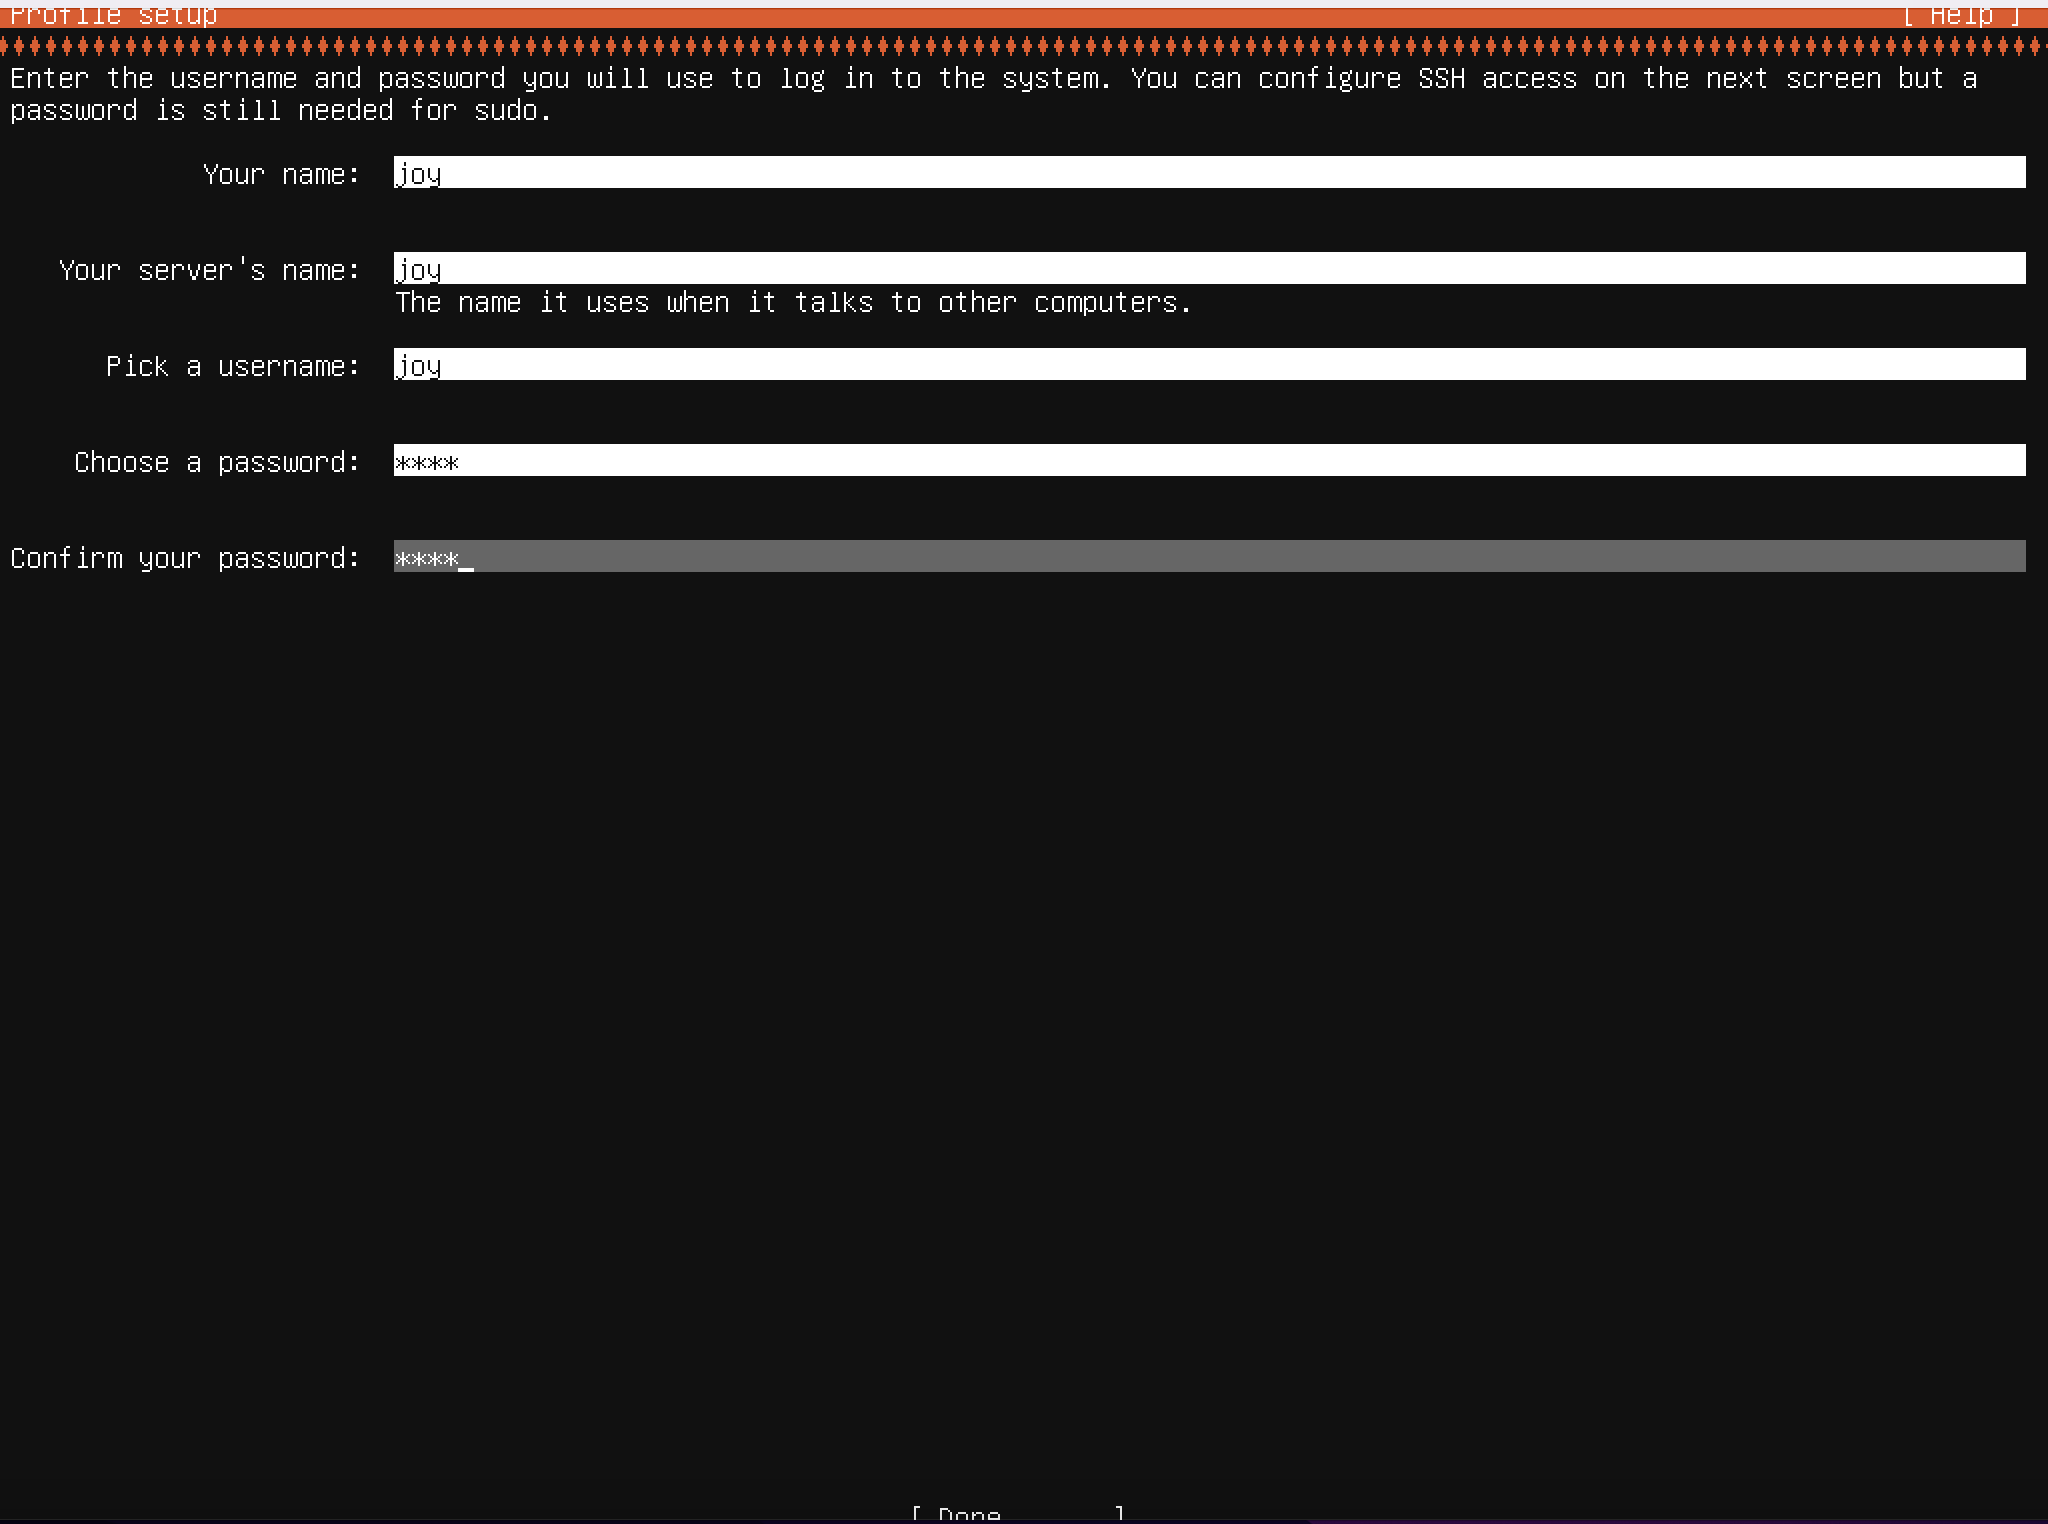The width and height of the screenshot is (2048, 1524).
Task: Focus the Your name input field
Action: [x=1208, y=172]
